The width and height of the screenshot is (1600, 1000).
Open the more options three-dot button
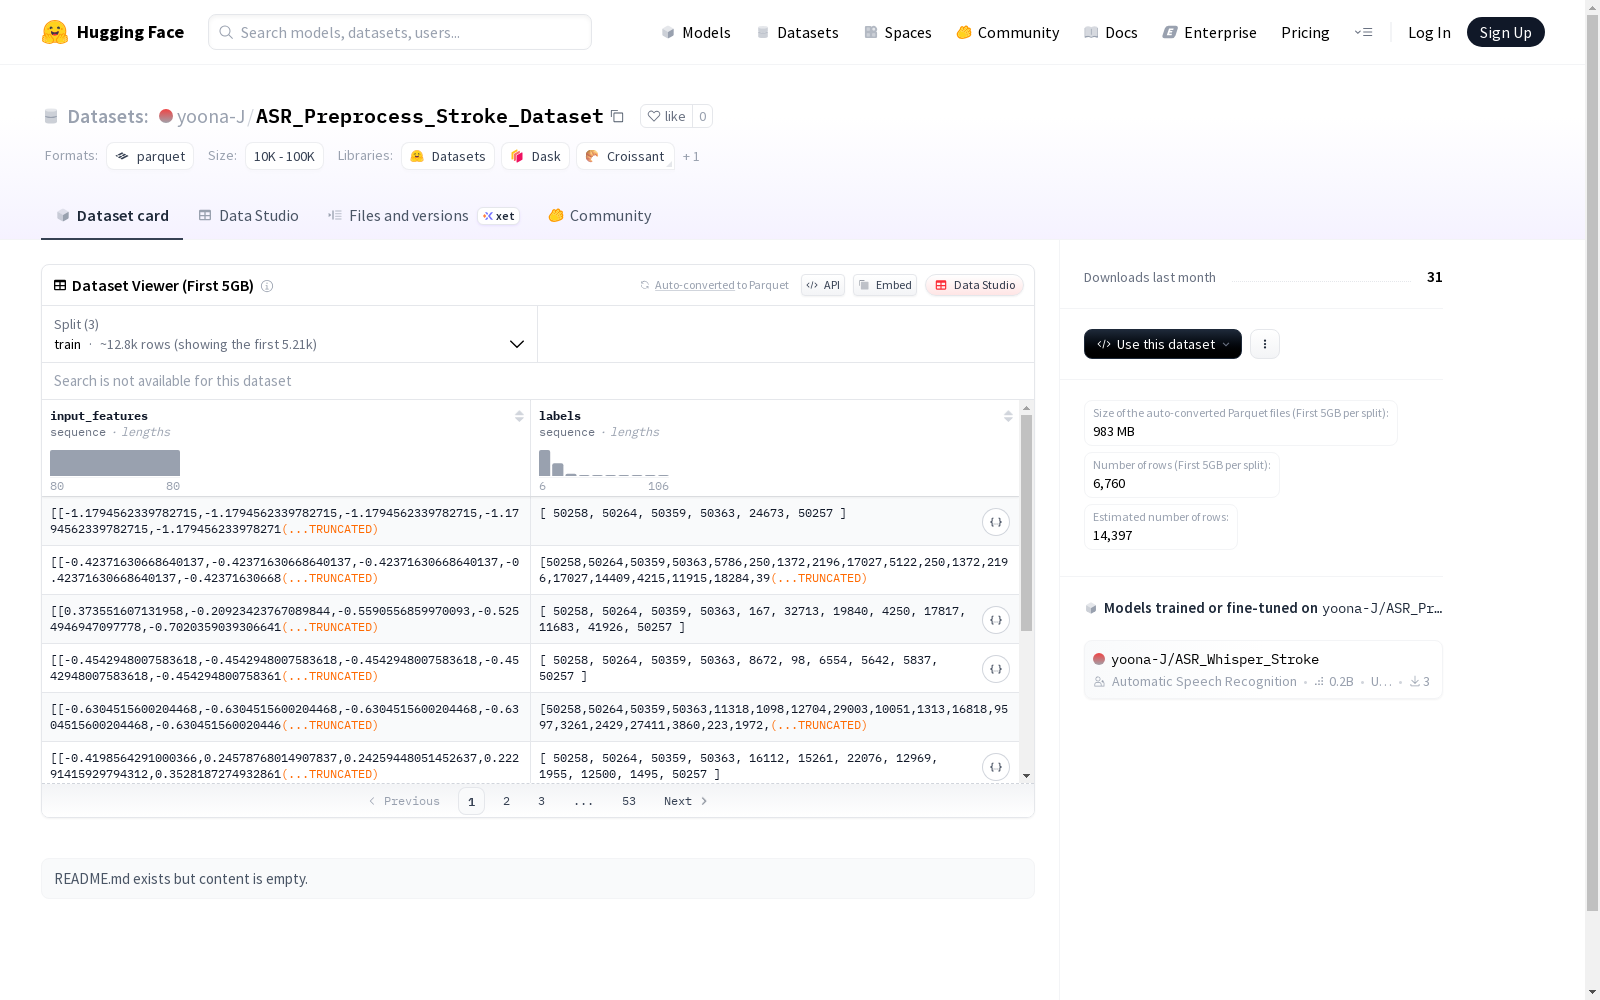pos(1265,344)
